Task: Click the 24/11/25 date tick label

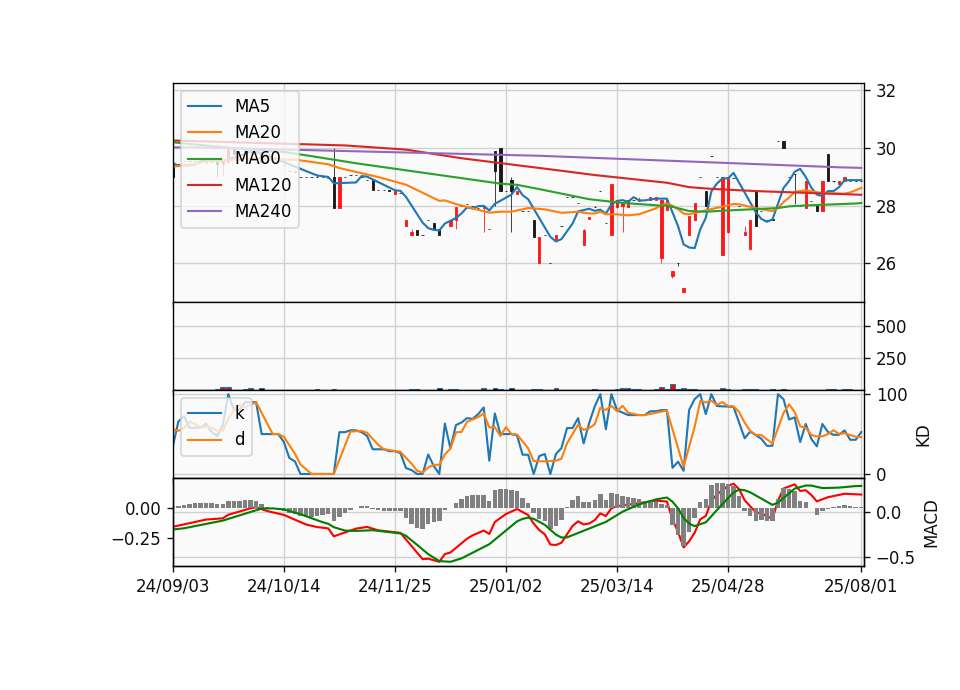Action: point(395,586)
